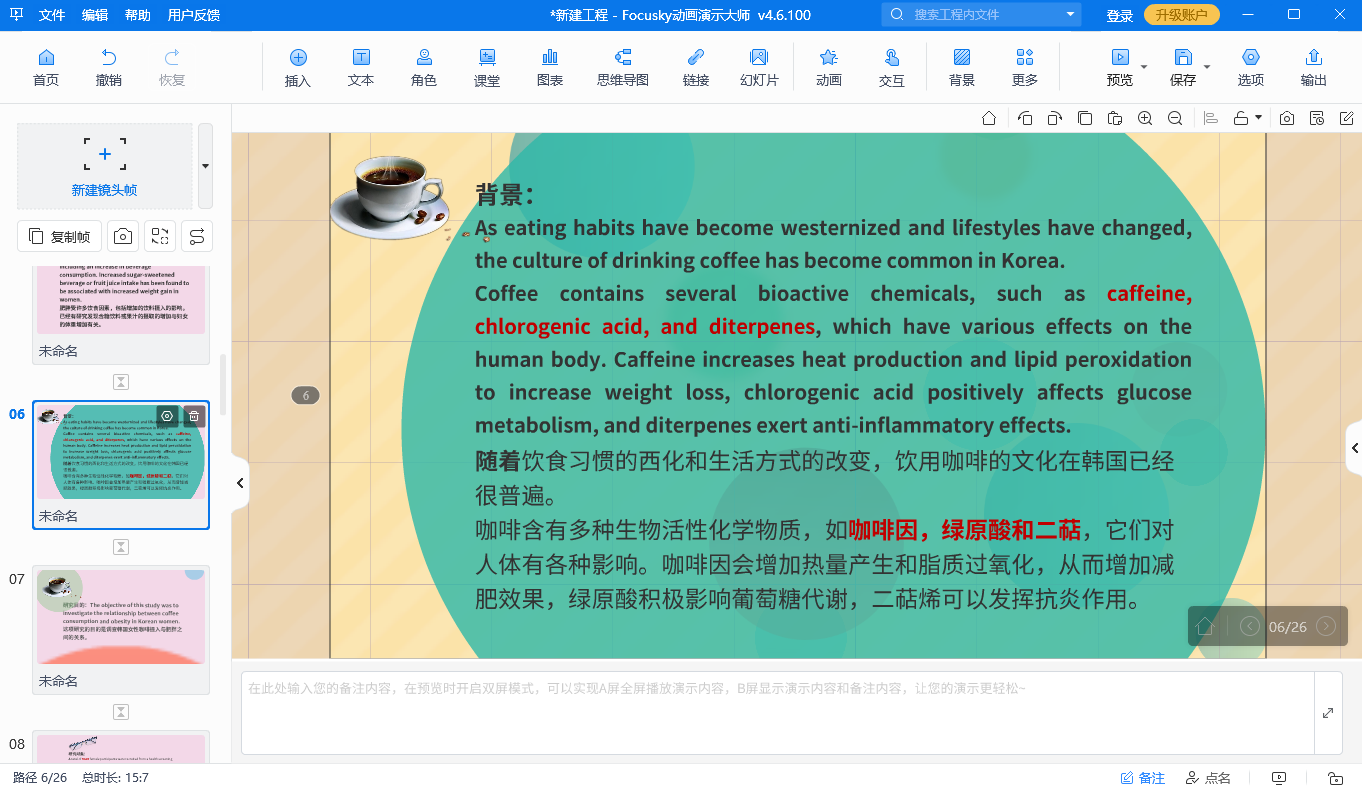This screenshot has height=789, width=1362.
Task: Click the 链接 link tool
Action: [696, 67]
